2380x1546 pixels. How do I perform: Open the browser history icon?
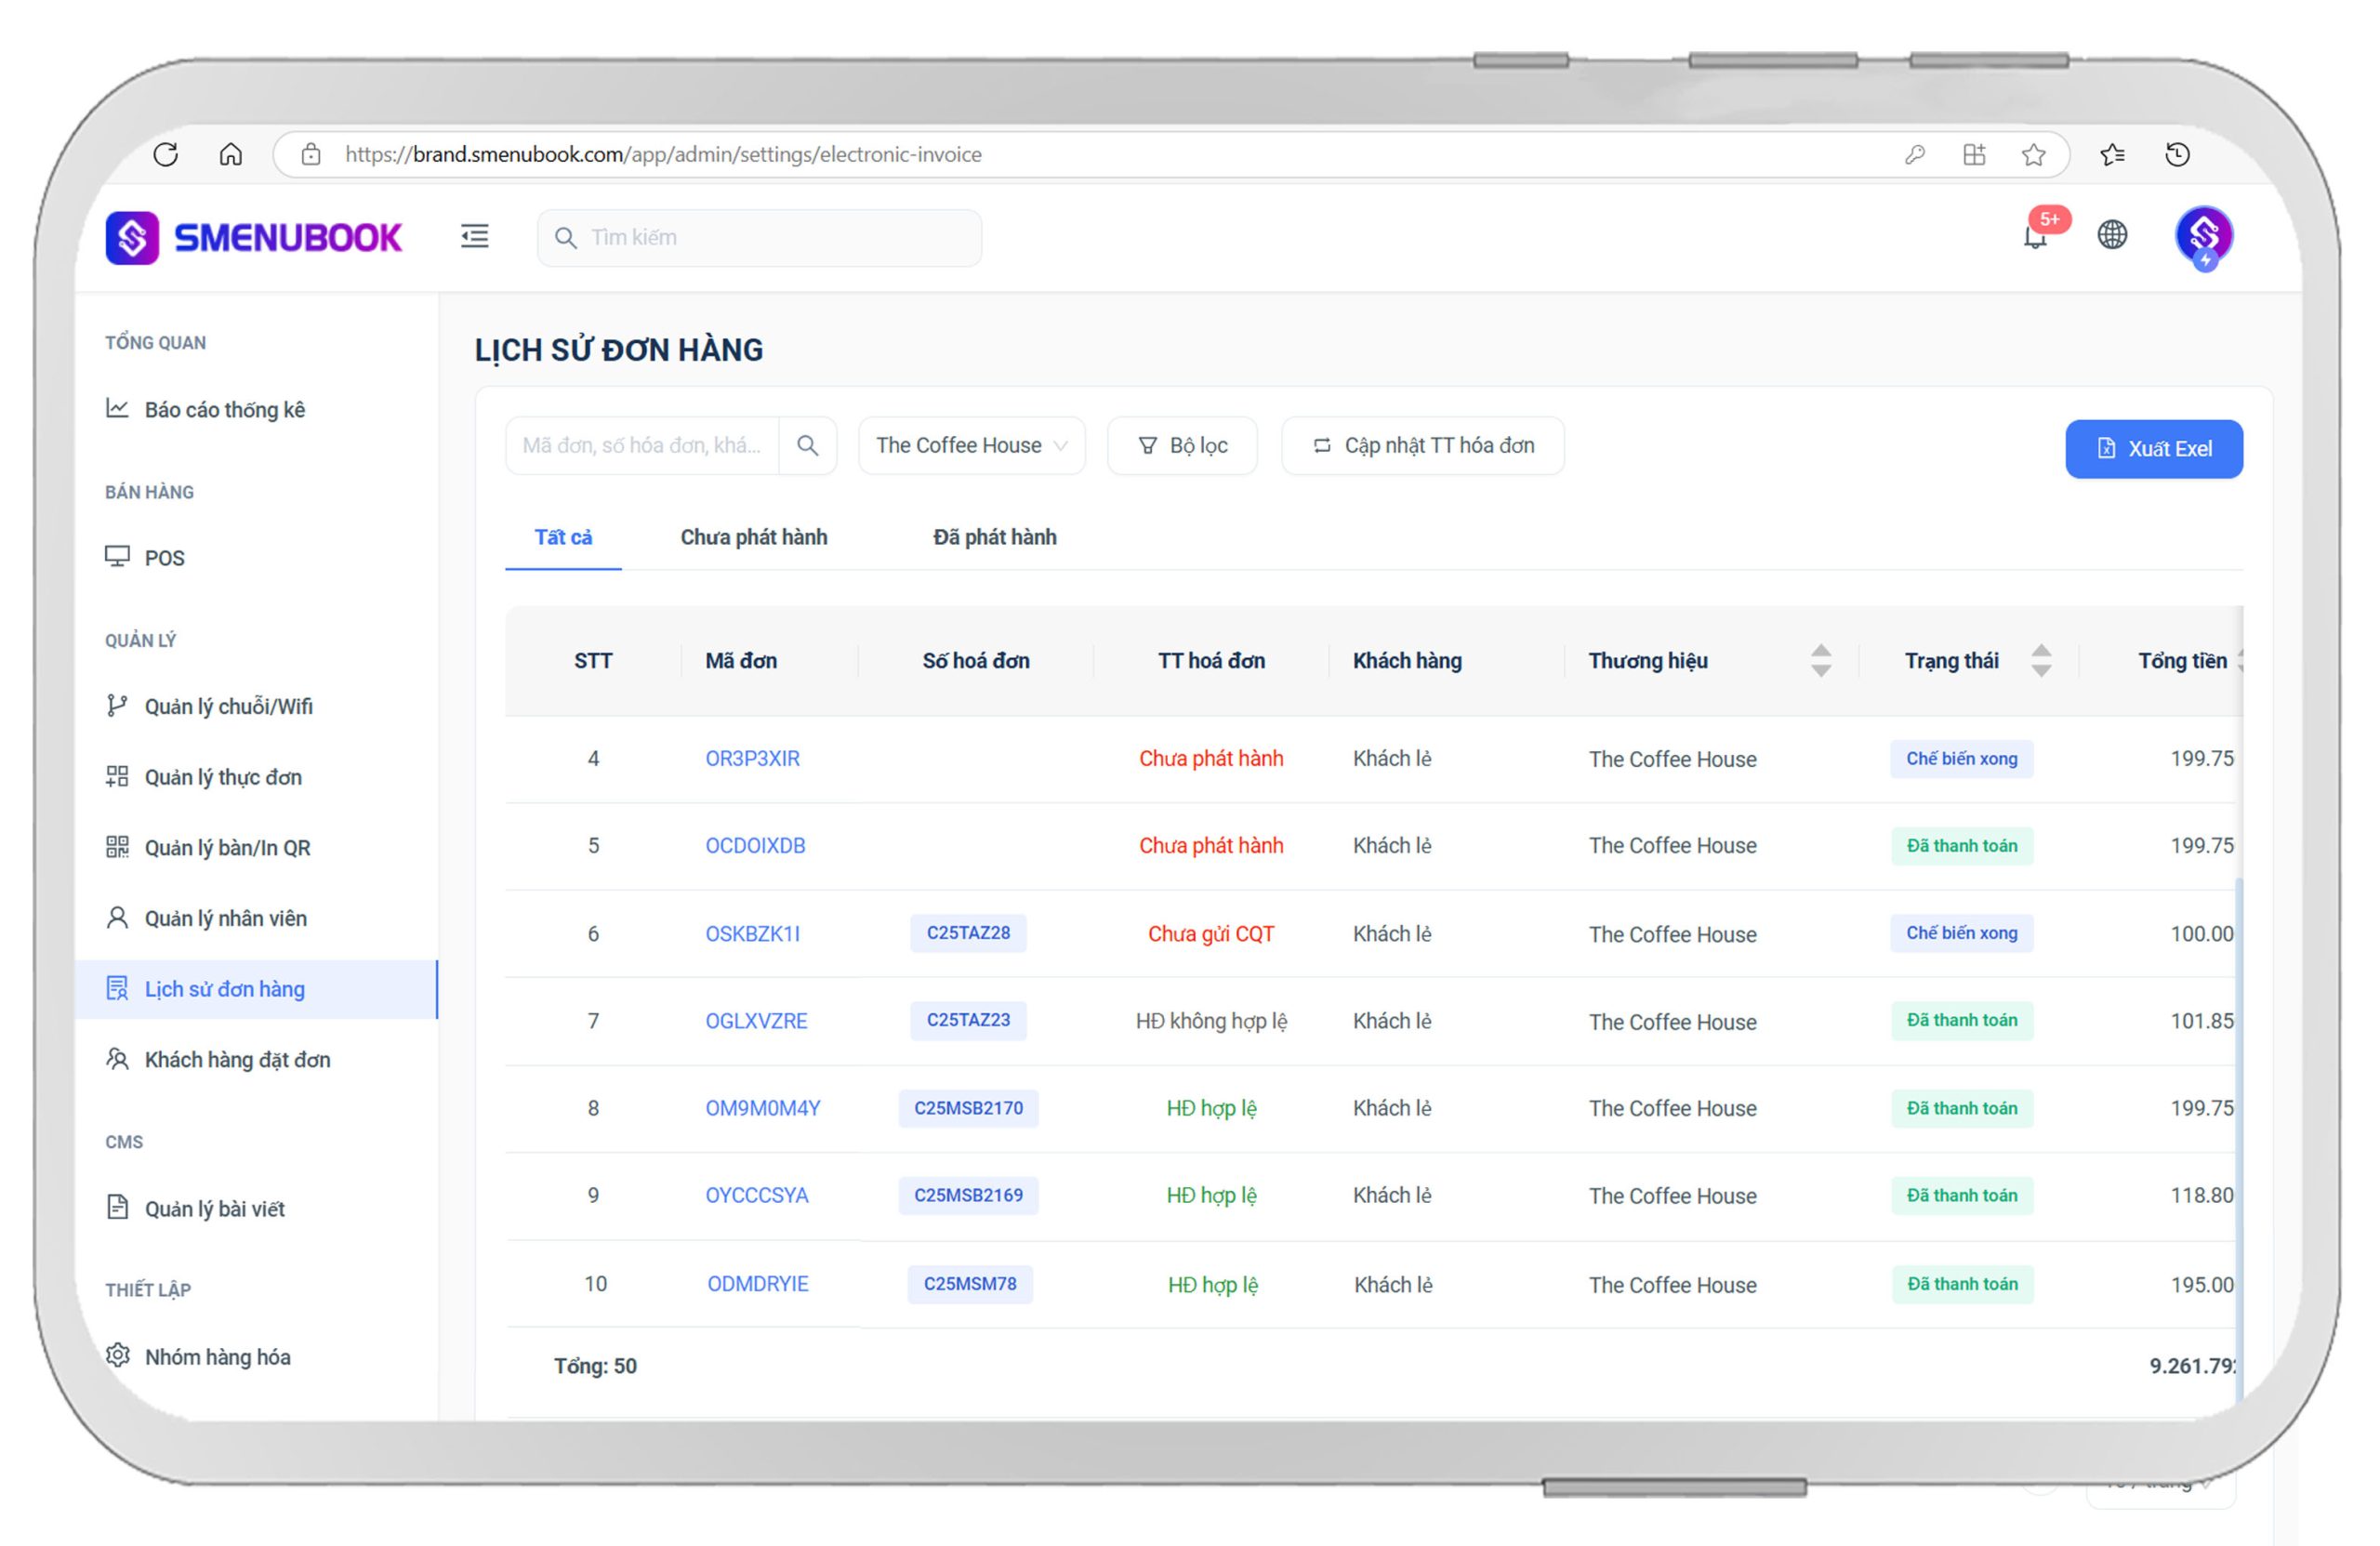pyautogui.click(x=2177, y=154)
